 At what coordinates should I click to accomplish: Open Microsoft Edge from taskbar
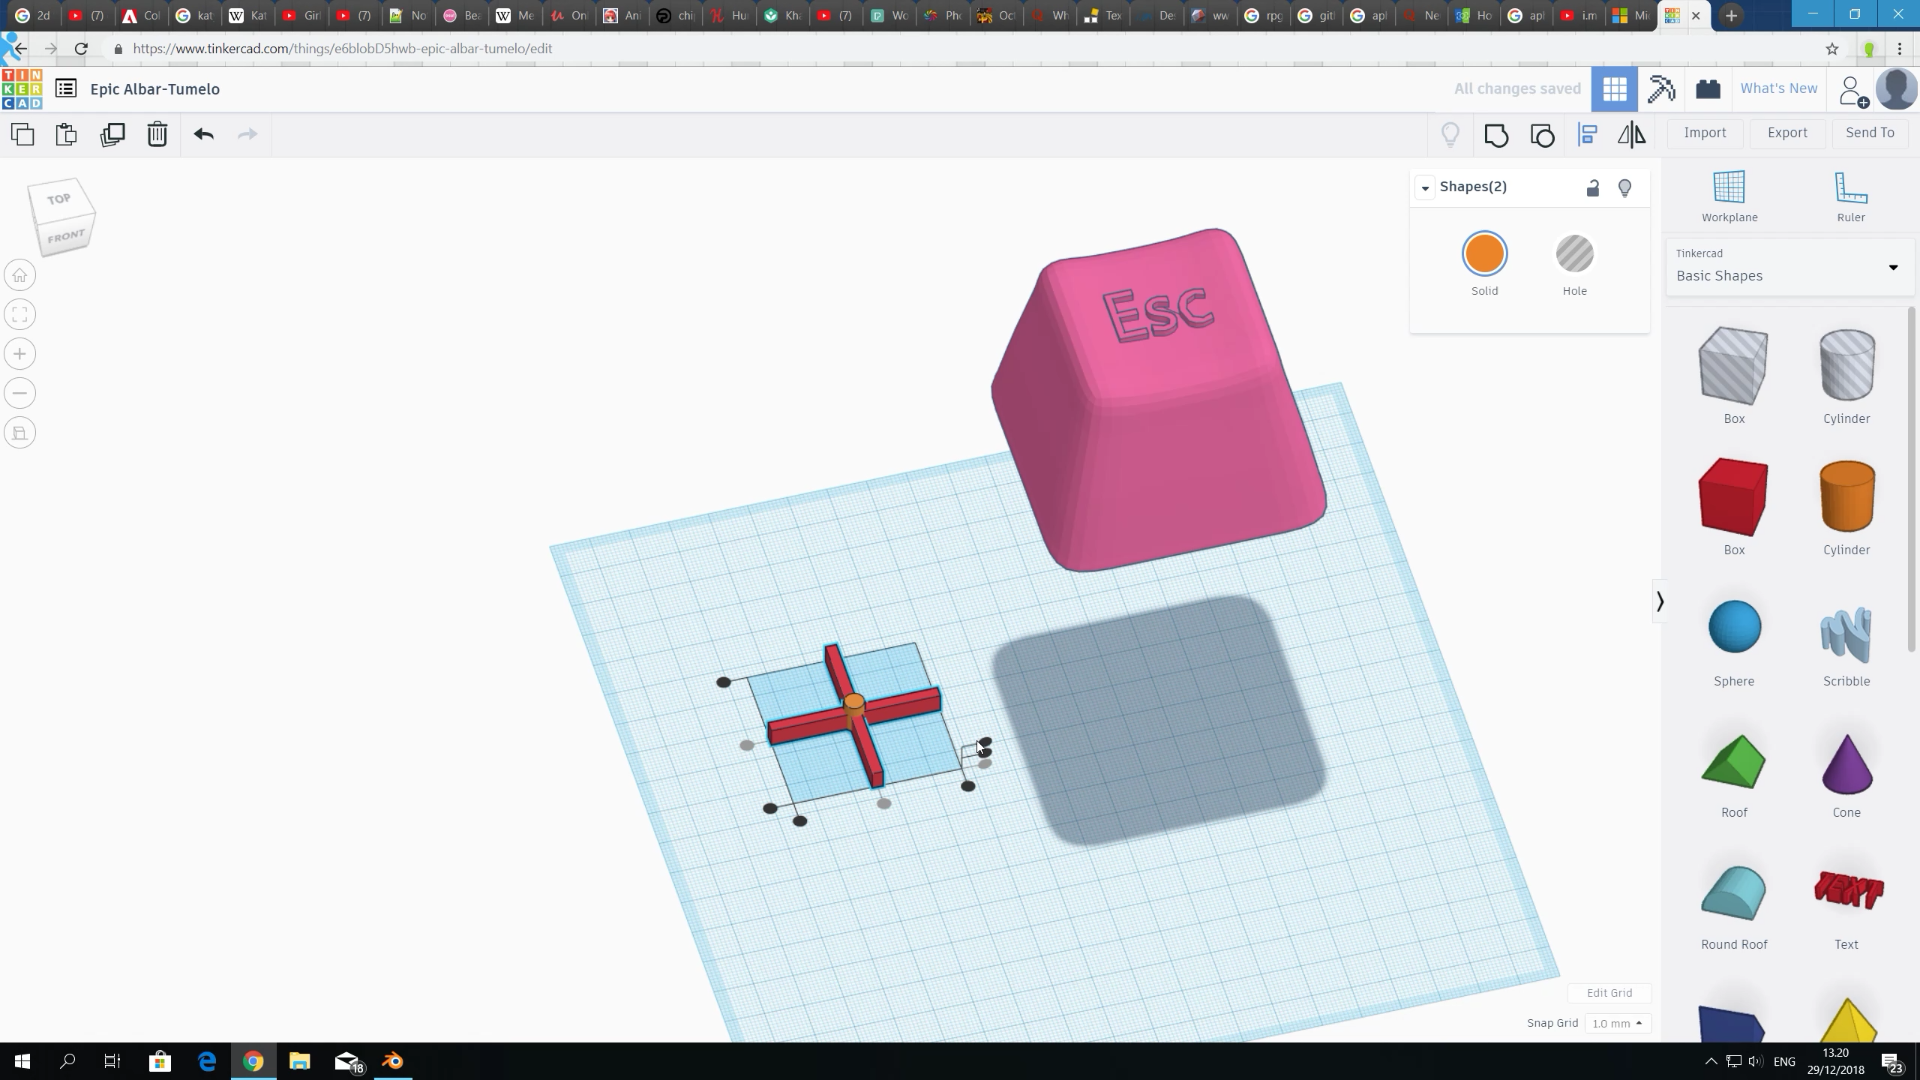click(x=207, y=1061)
